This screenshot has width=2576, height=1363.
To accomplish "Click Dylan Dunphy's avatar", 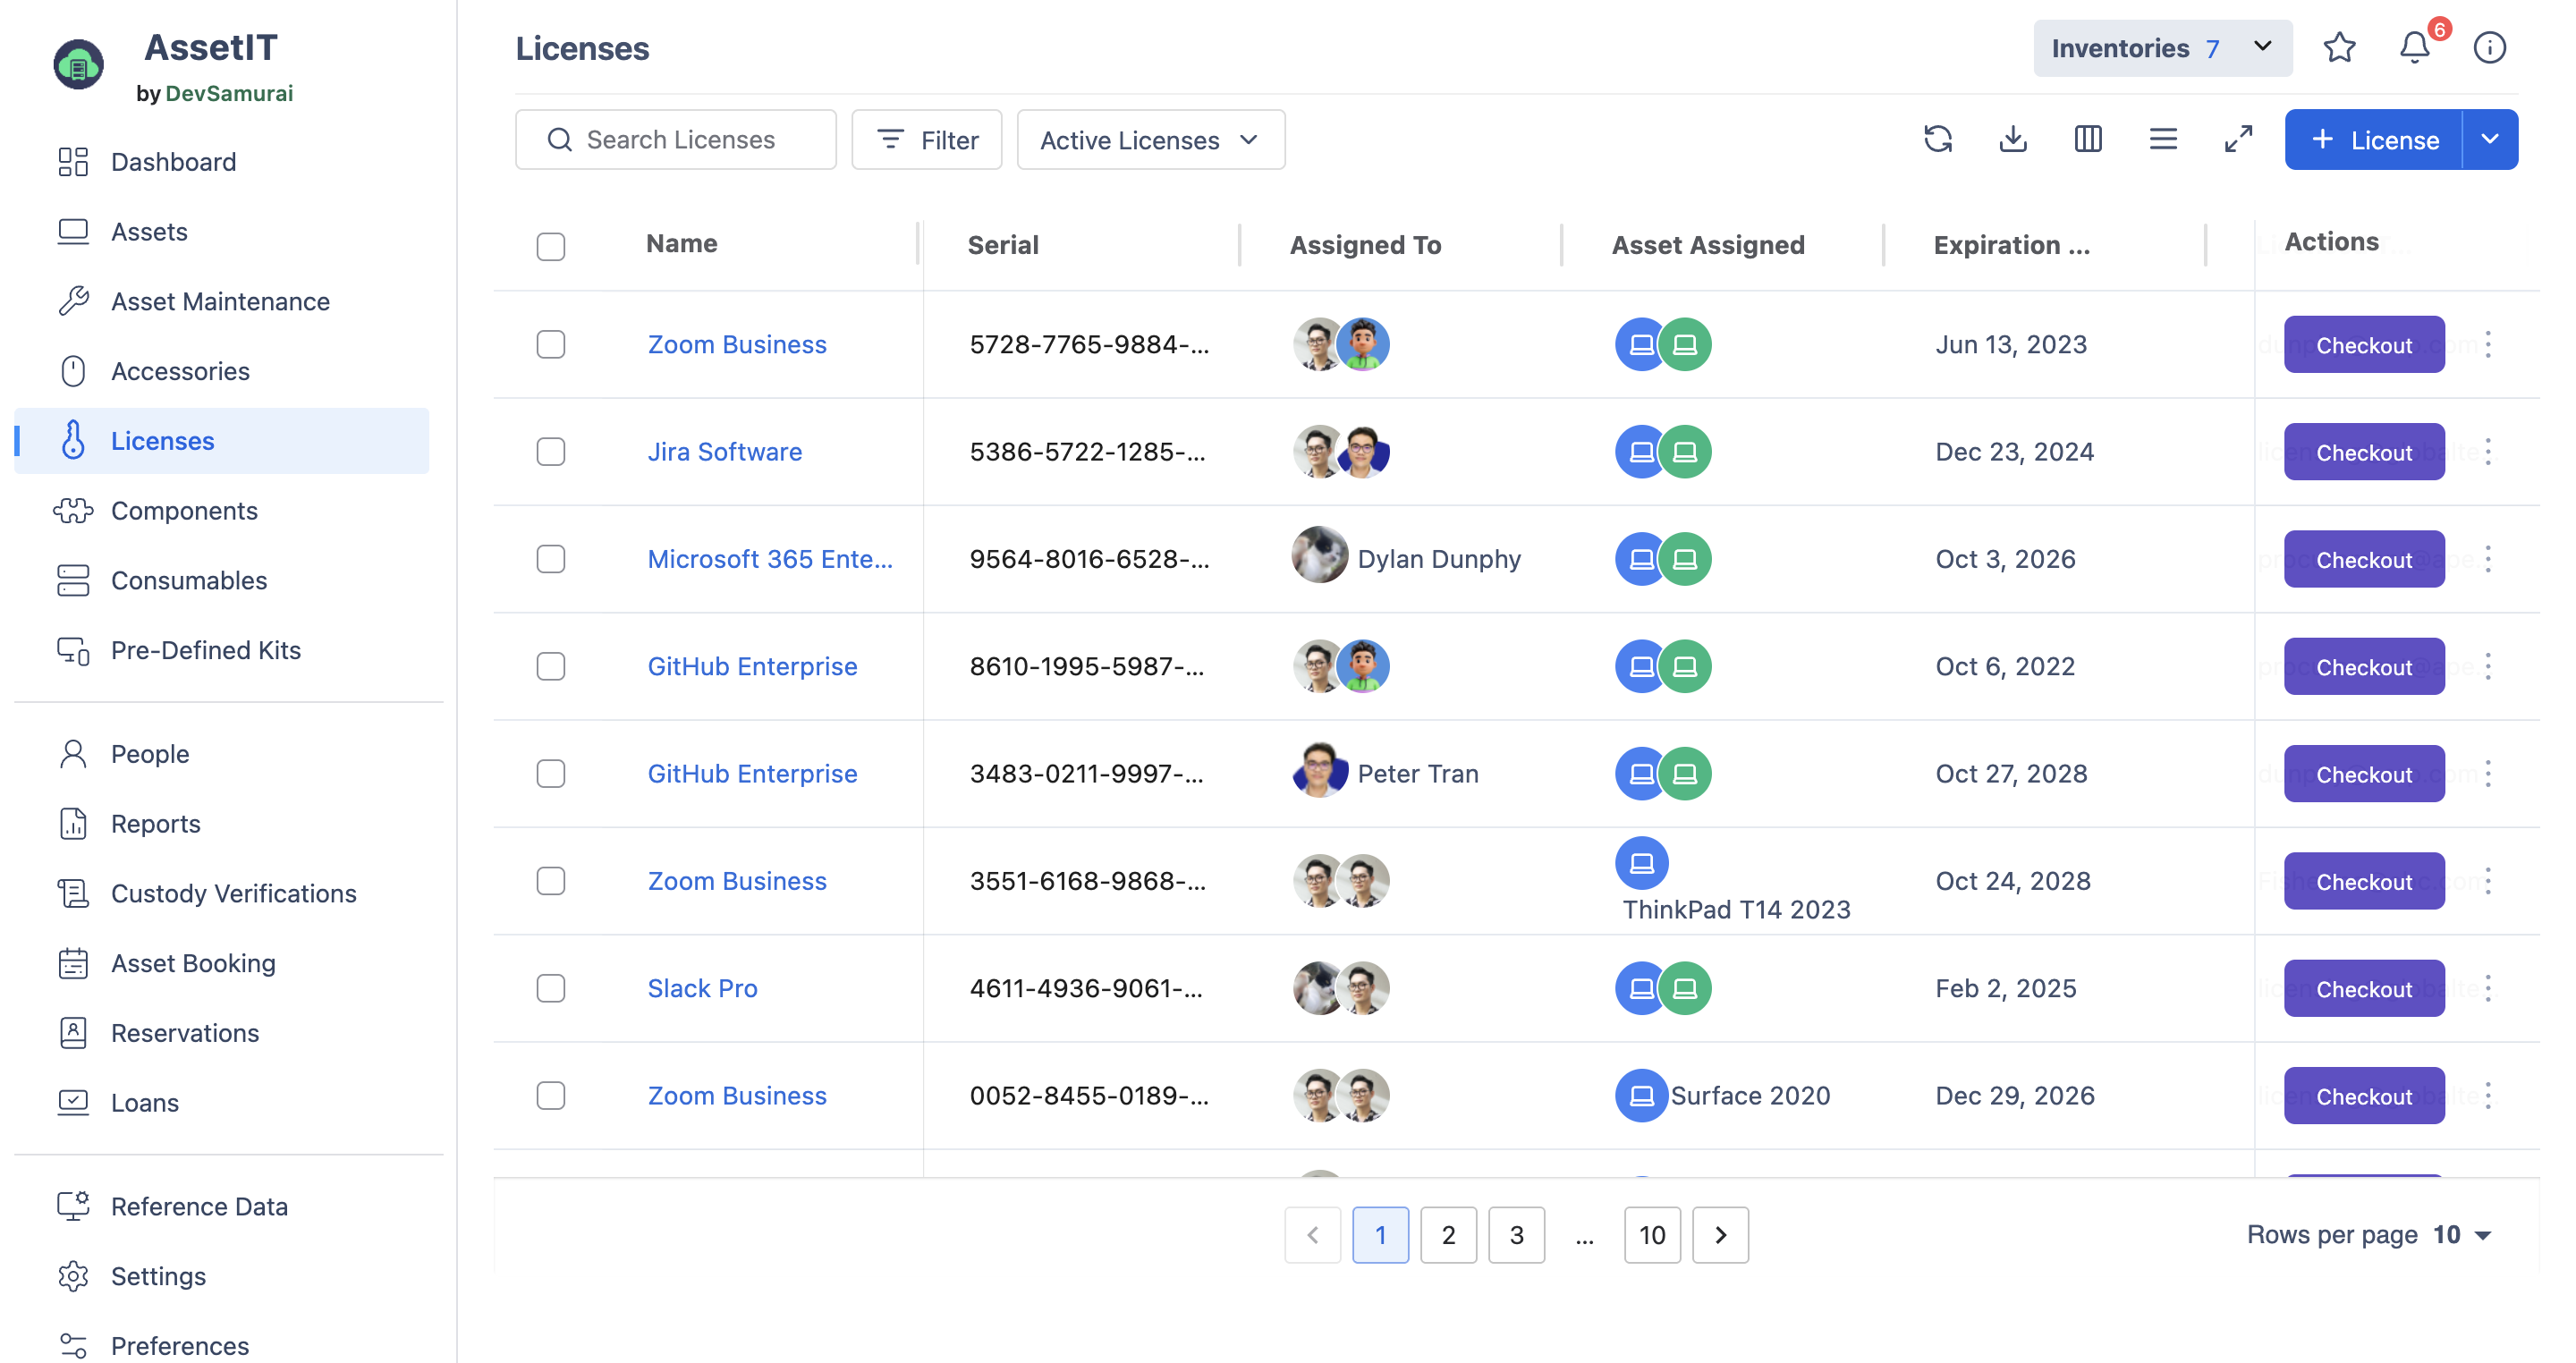I will 1319,555.
